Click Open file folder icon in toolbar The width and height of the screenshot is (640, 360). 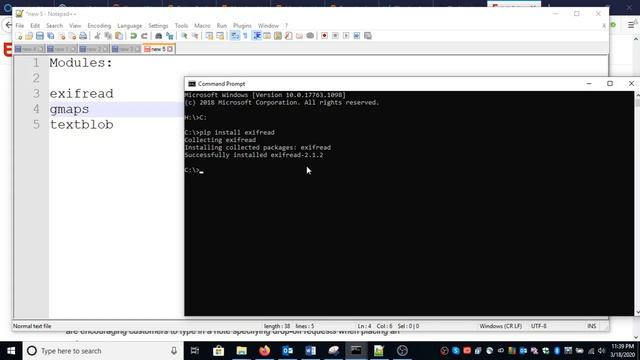29,36
